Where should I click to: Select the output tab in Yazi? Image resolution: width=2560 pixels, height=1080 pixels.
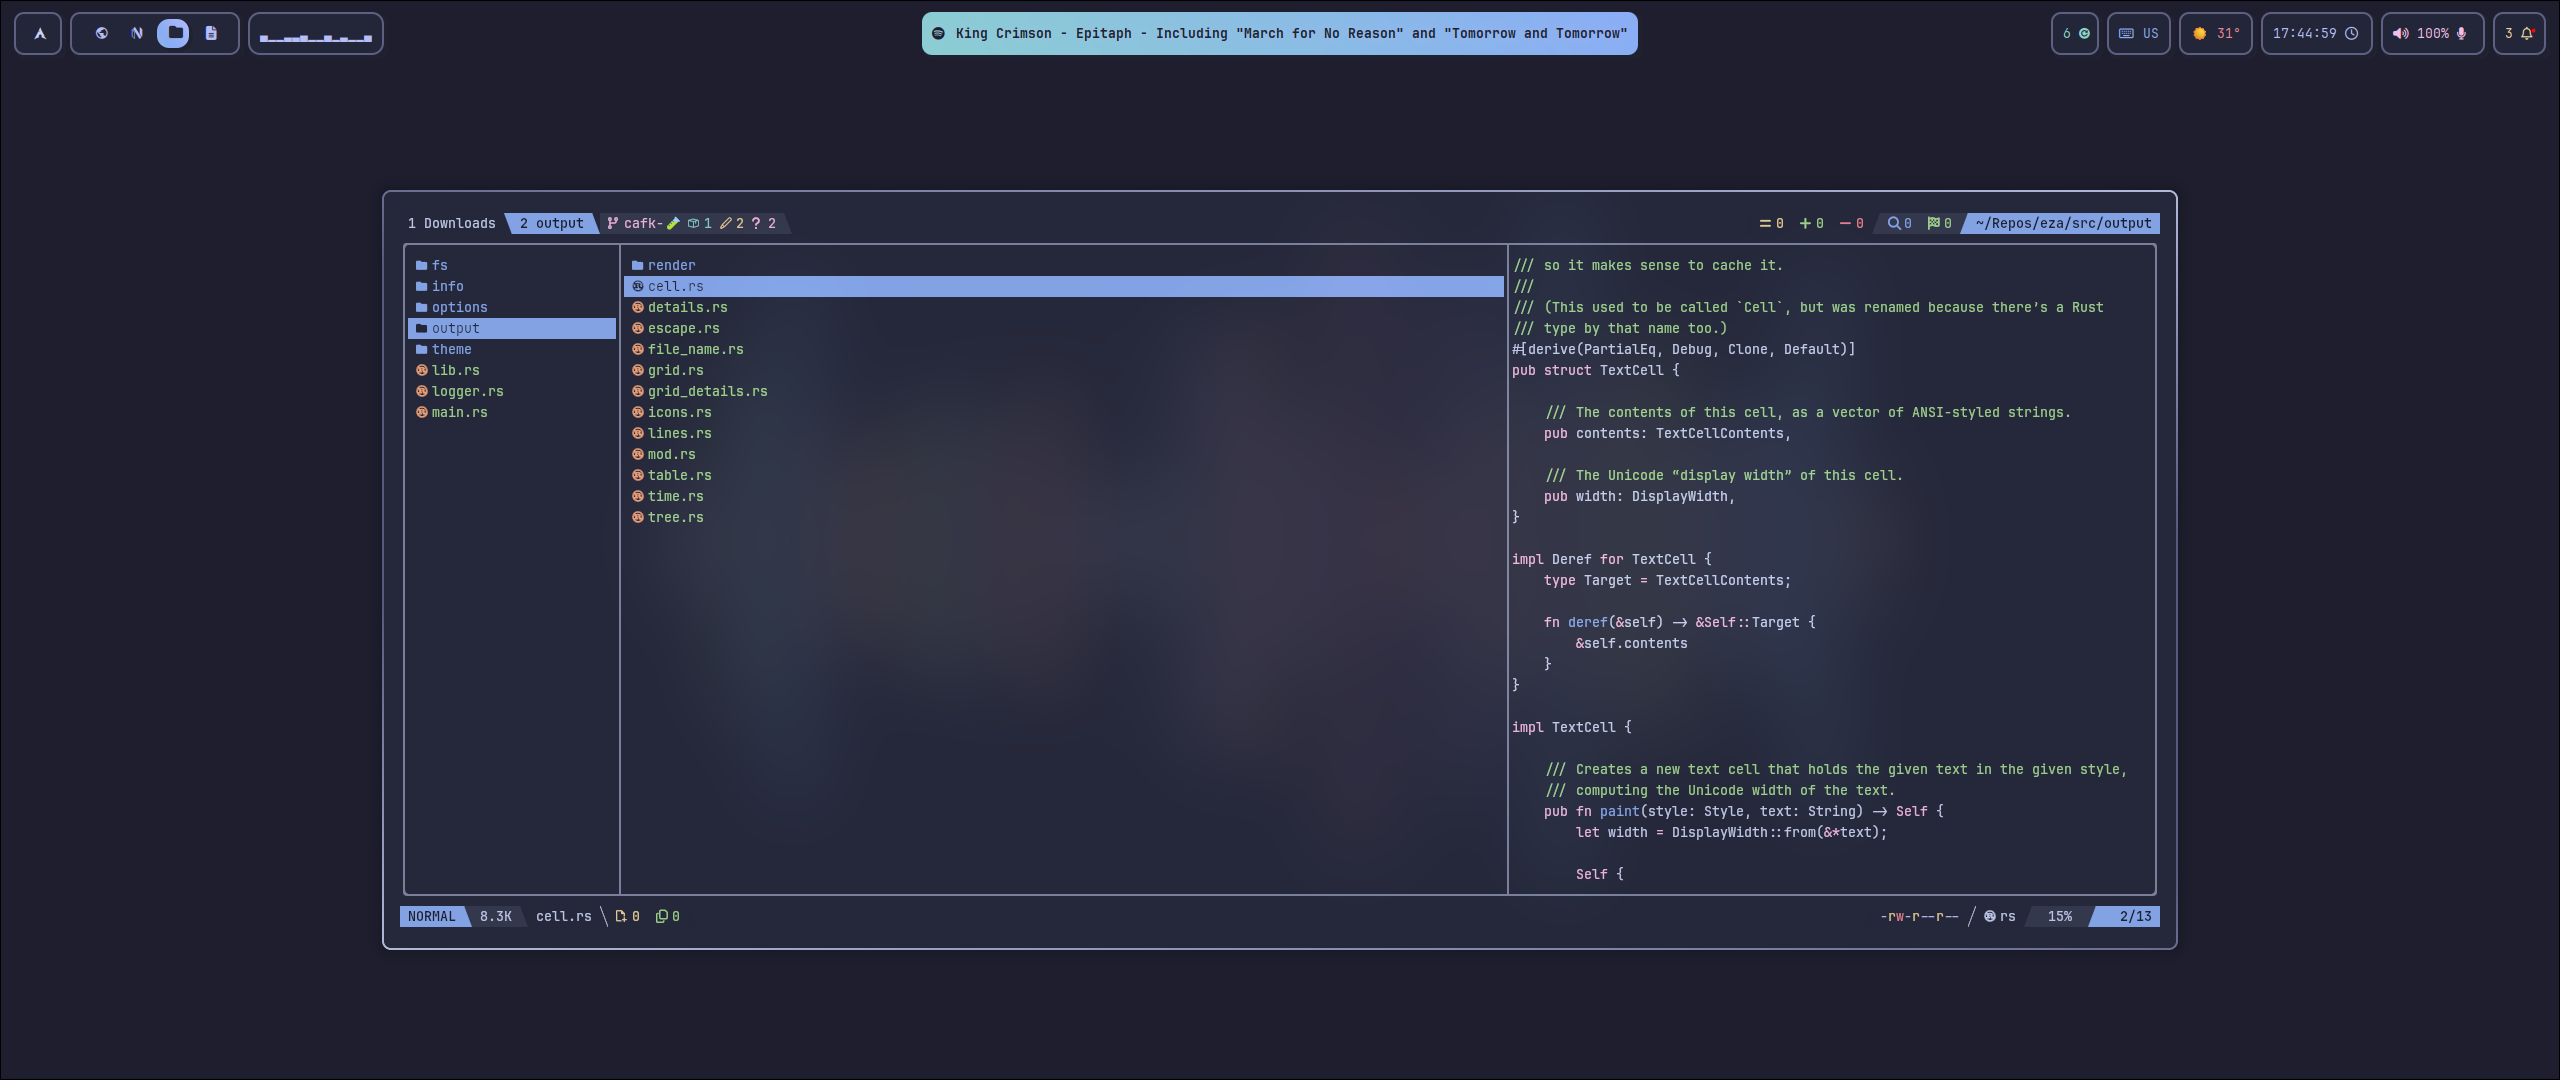tap(549, 223)
